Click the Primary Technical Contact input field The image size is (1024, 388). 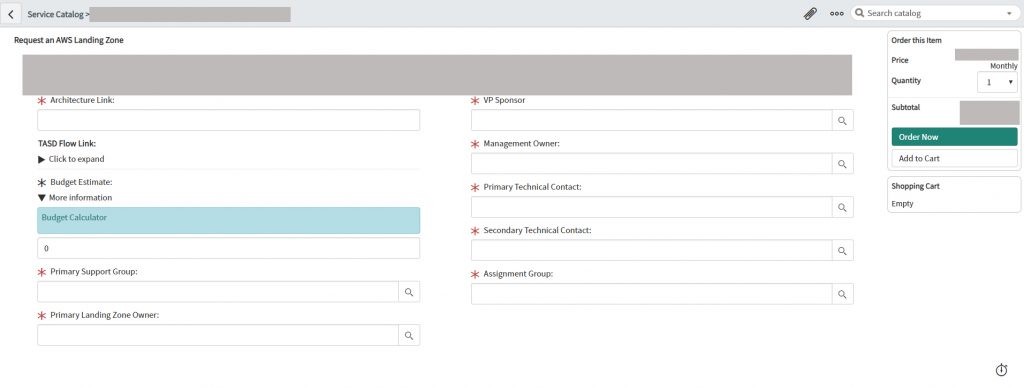652,207
